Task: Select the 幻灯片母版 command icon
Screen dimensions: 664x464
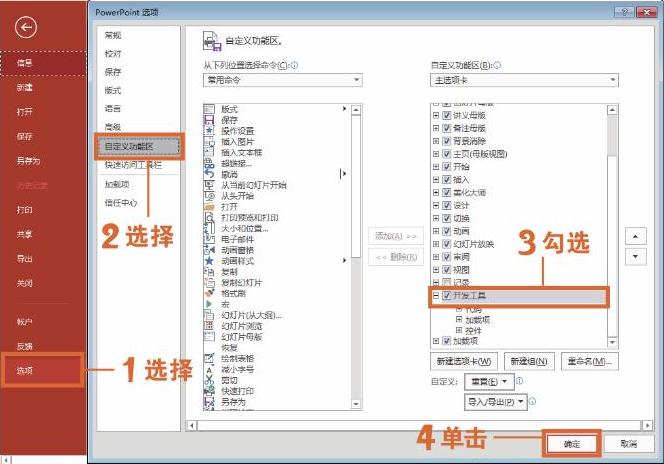Action: coord(209,337)
